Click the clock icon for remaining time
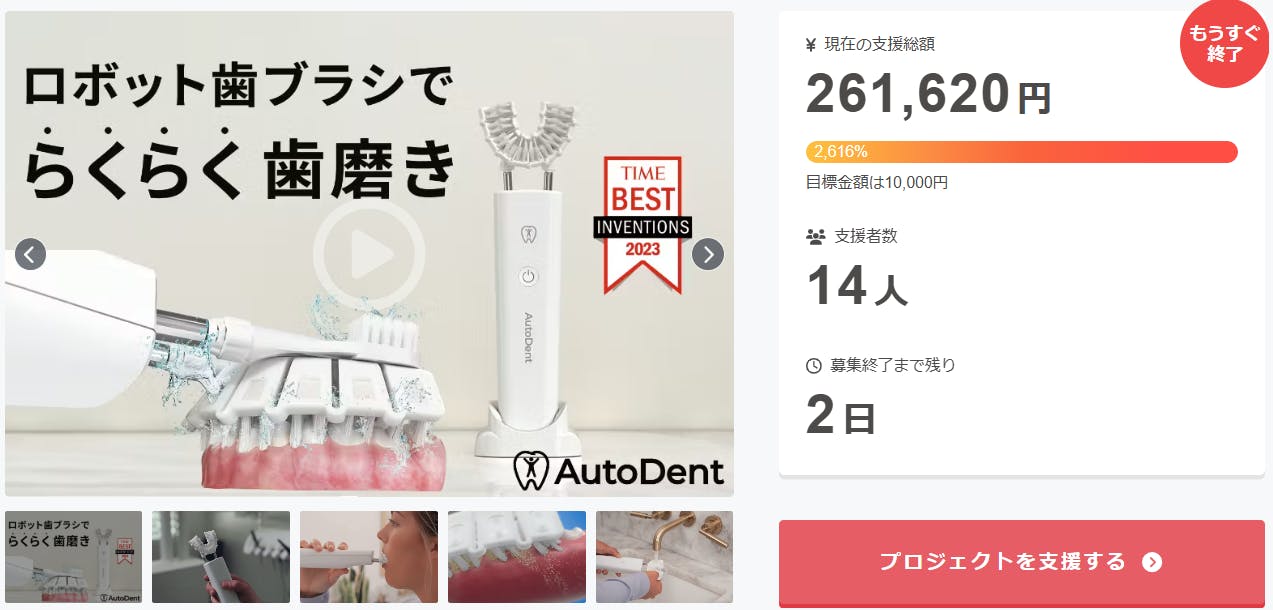The height and width of the screenshot is (610, 1273). click(x=813, y=366)
